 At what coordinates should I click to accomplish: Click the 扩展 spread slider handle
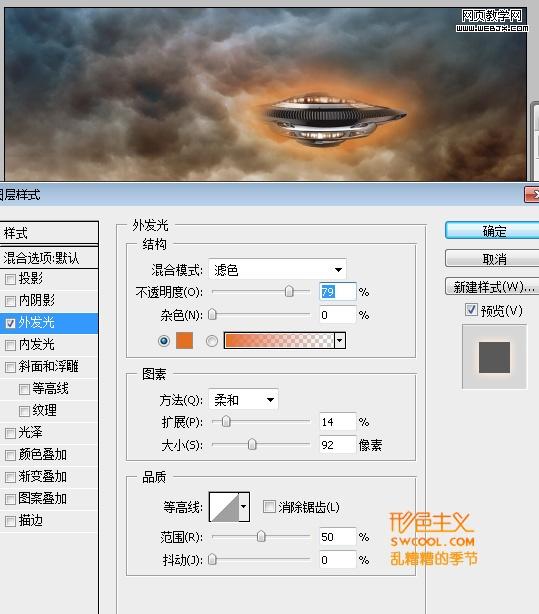(x=226, y=422)
